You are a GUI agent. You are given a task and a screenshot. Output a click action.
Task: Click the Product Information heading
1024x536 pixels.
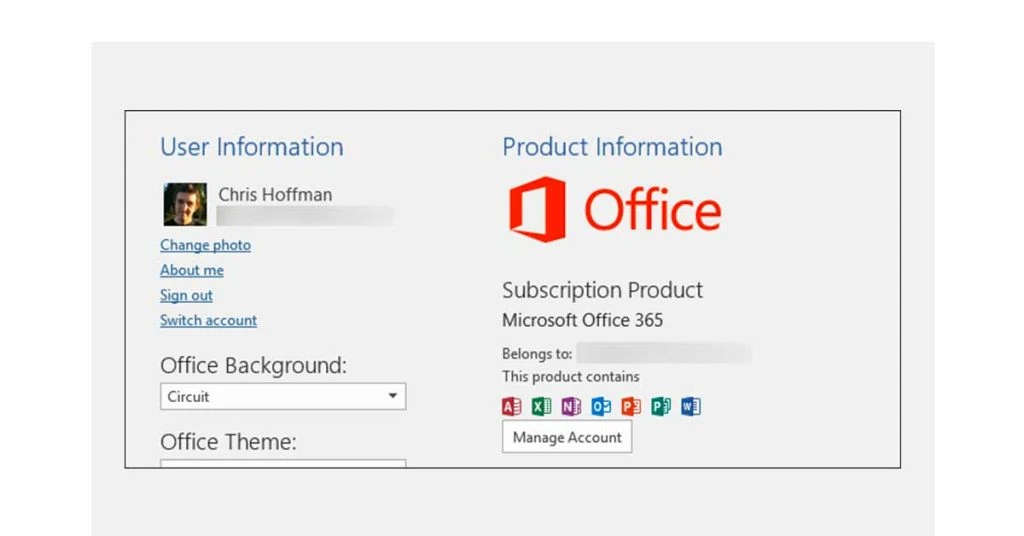[x=612, y=147]
